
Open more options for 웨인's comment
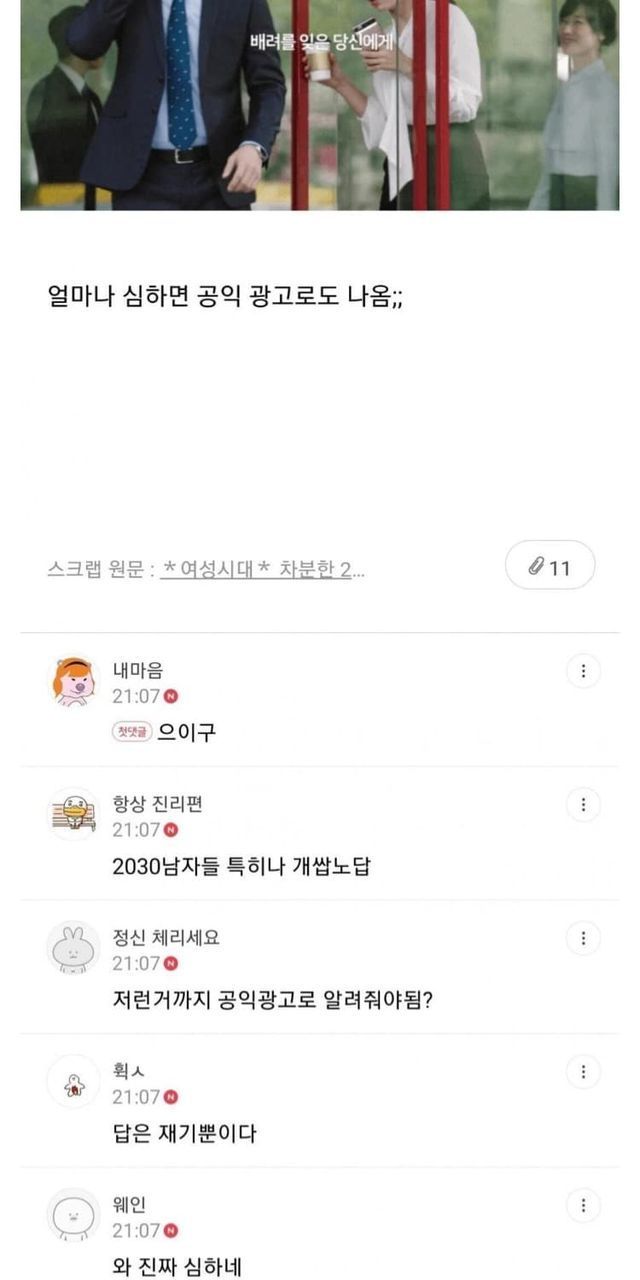click(x=583, y=1205)
